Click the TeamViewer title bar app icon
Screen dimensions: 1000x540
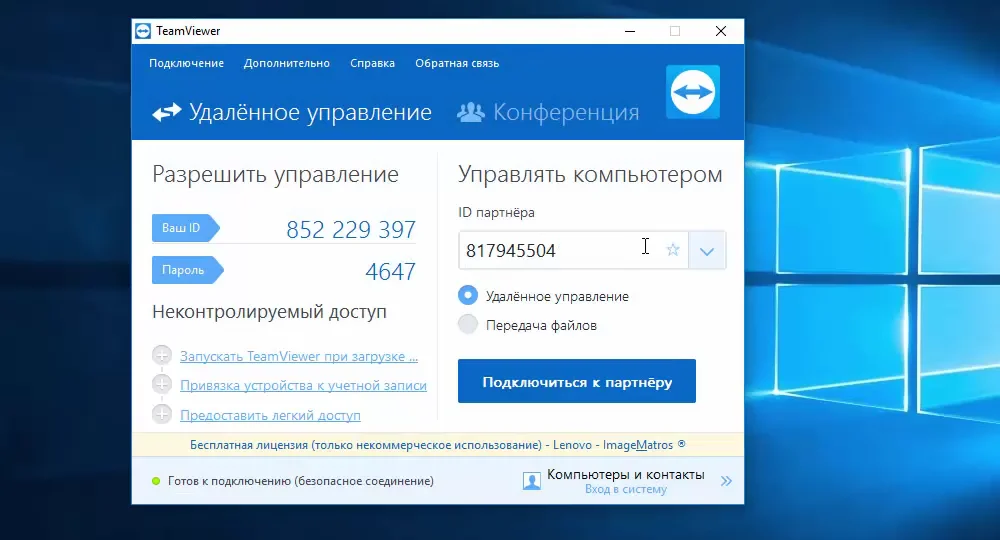click(x=143, y=31)
